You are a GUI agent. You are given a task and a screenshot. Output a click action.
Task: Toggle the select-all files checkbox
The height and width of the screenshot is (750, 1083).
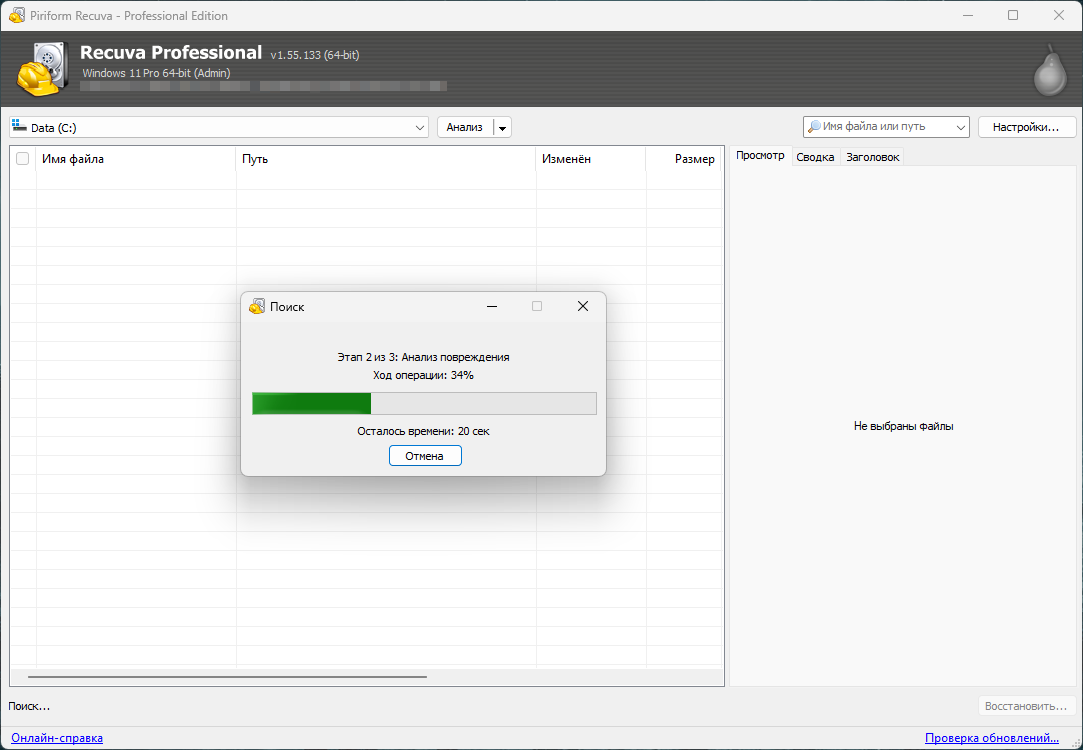point(22,159)
